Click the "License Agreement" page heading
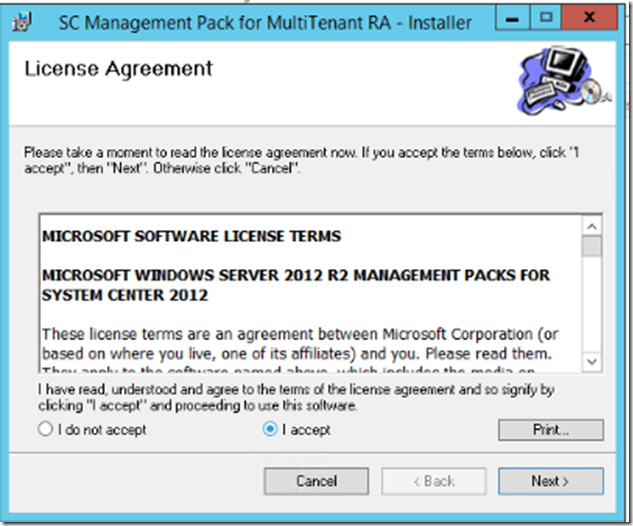 (x=118, y=69)
